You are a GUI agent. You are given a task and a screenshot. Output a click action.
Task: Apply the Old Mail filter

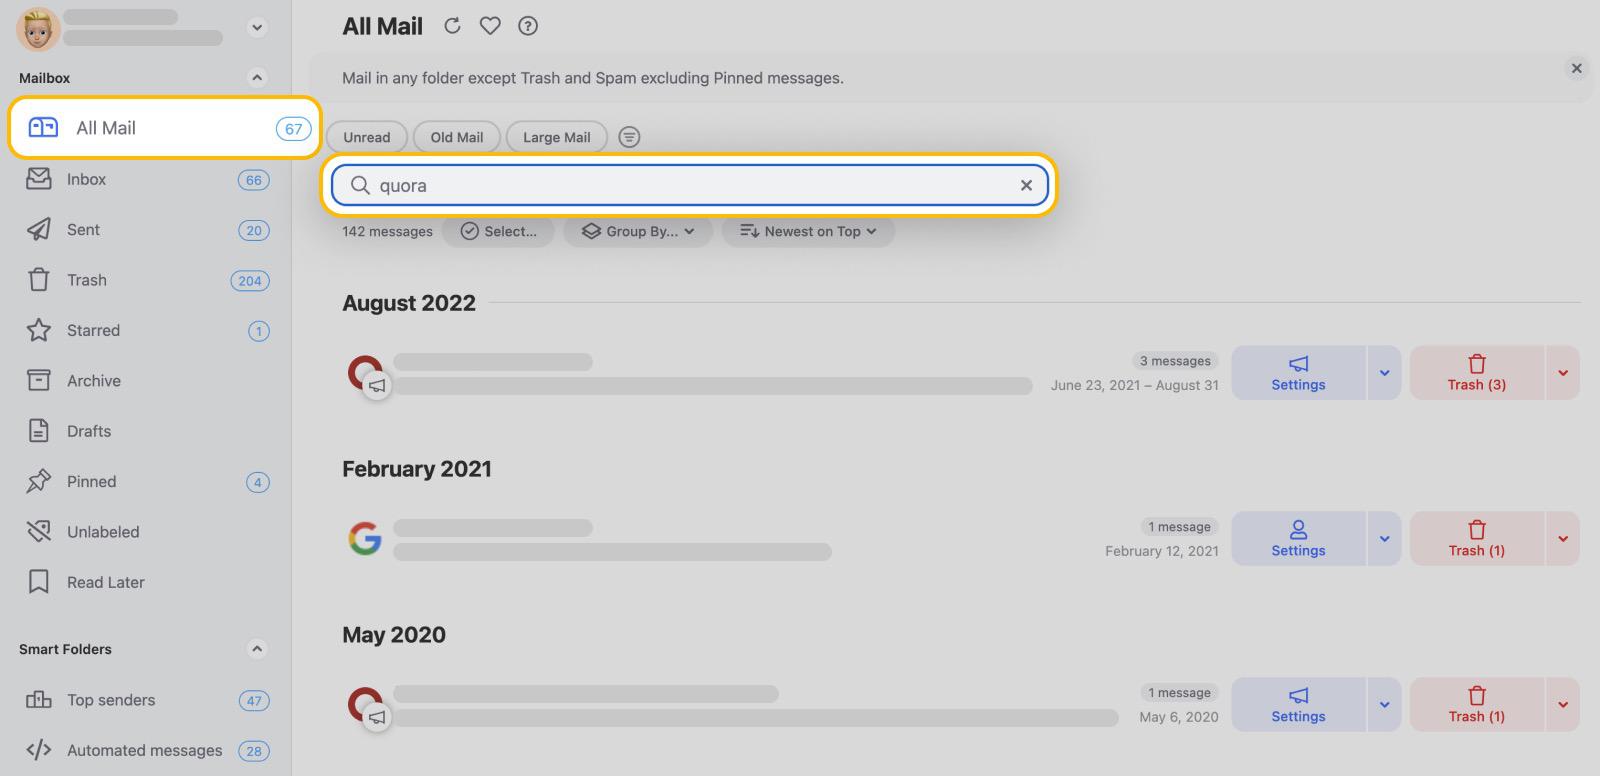point(457,137)
